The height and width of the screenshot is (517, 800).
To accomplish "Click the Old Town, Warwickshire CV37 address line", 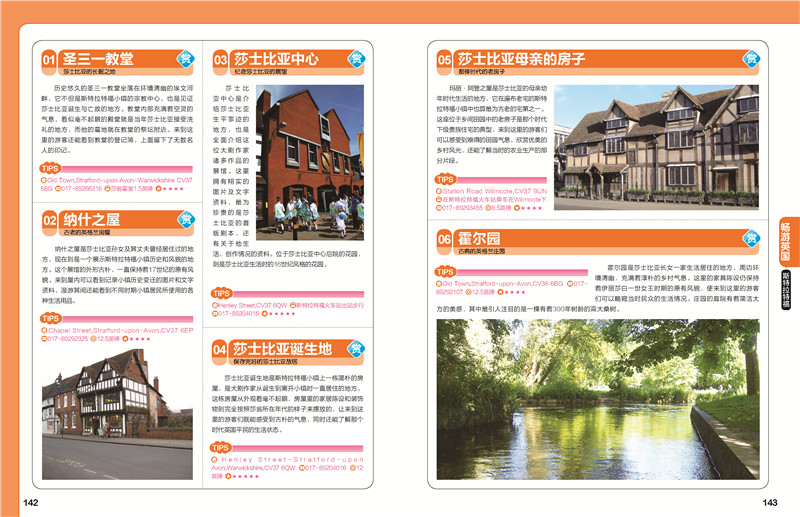I will [117, 184].
